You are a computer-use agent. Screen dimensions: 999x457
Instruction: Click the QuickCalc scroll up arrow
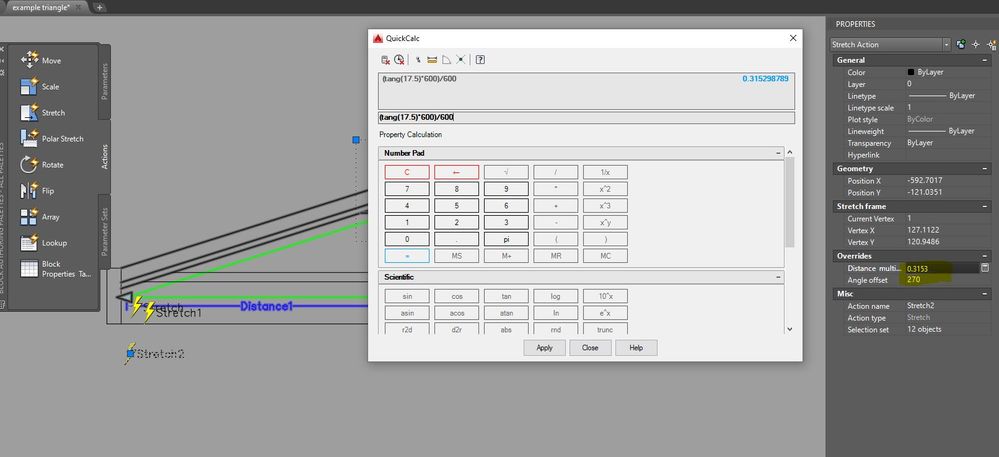pyautogui.click(x=790, y=152)
